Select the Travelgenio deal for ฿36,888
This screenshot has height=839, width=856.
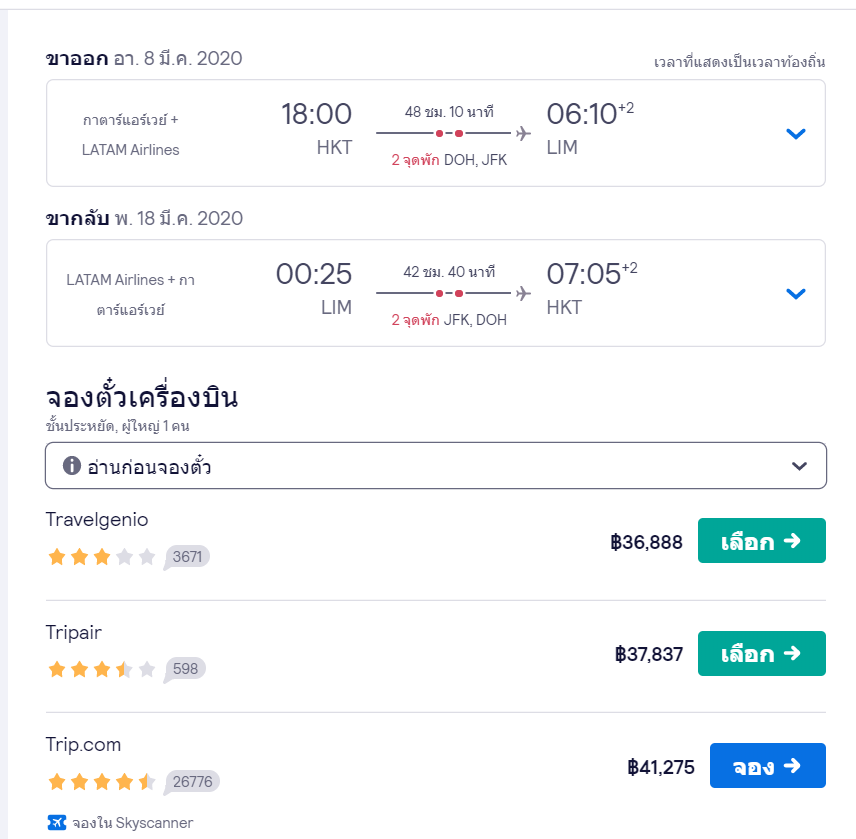click(761, 541)
